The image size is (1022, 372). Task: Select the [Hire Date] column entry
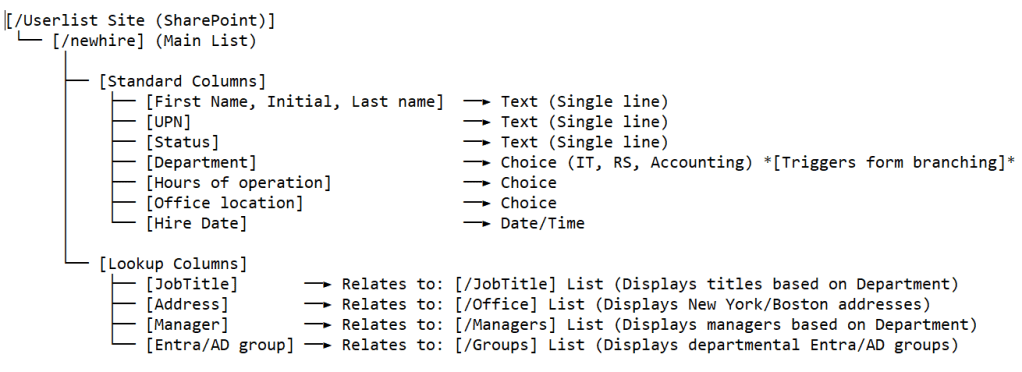(x=196, y=223)
